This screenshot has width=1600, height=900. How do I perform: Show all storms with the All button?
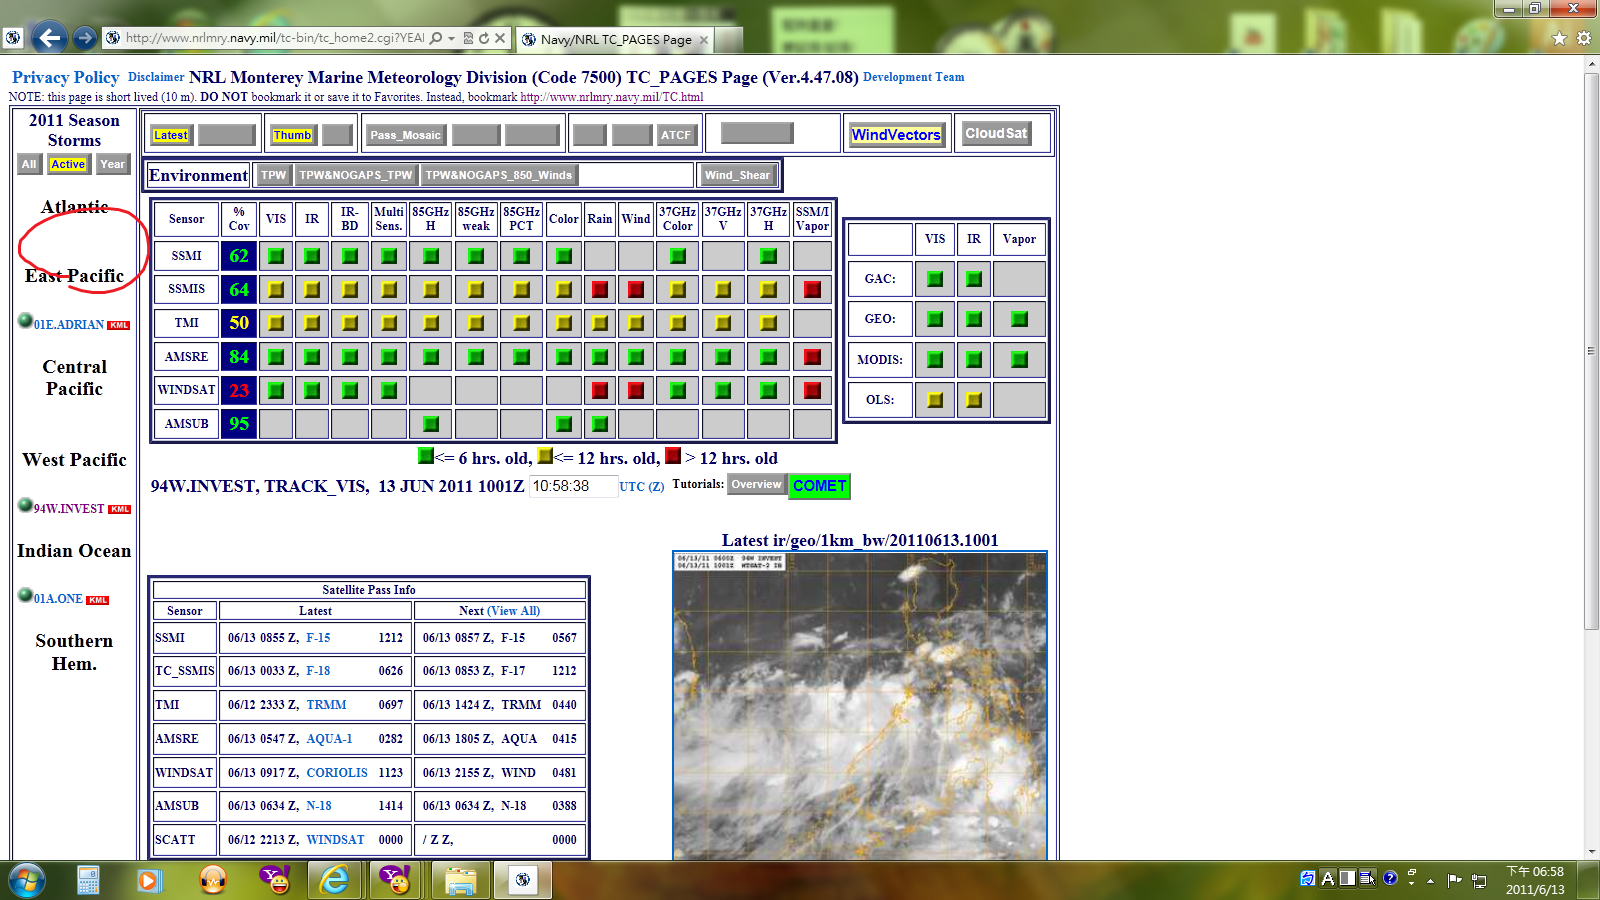click(29, 164)
